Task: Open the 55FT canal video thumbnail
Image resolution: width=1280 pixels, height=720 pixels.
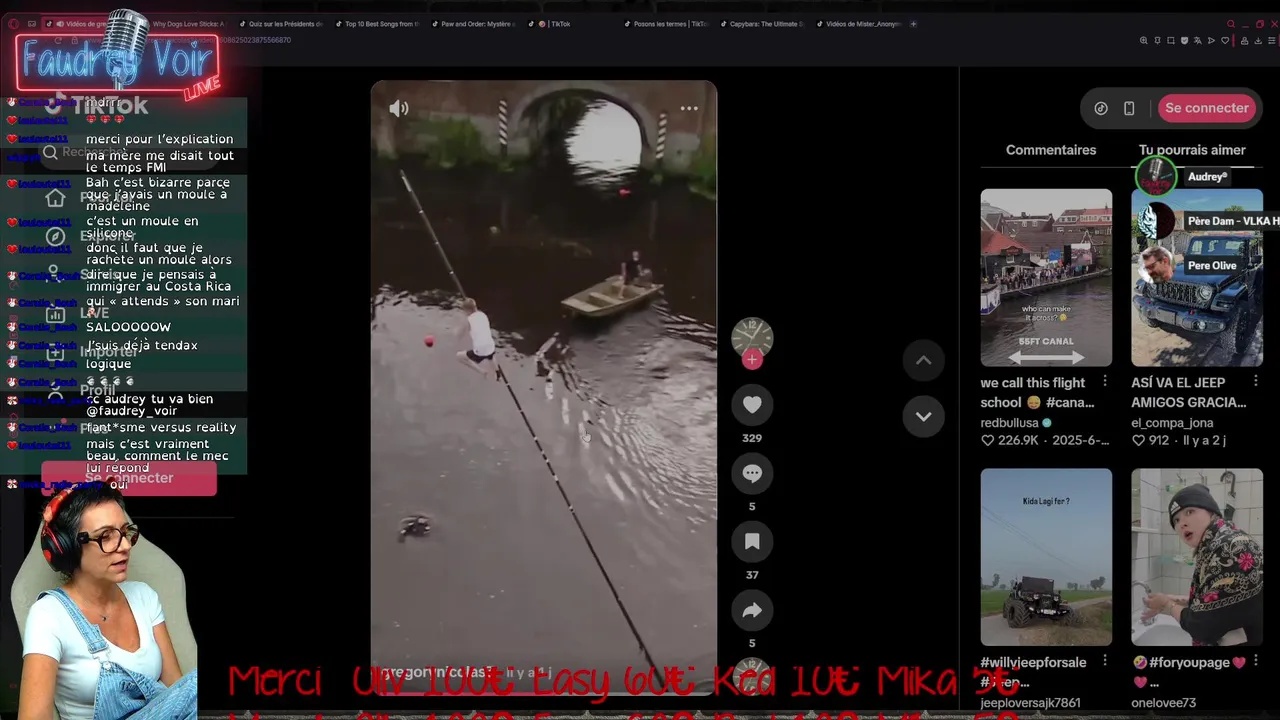Action: pos(1046,277)
